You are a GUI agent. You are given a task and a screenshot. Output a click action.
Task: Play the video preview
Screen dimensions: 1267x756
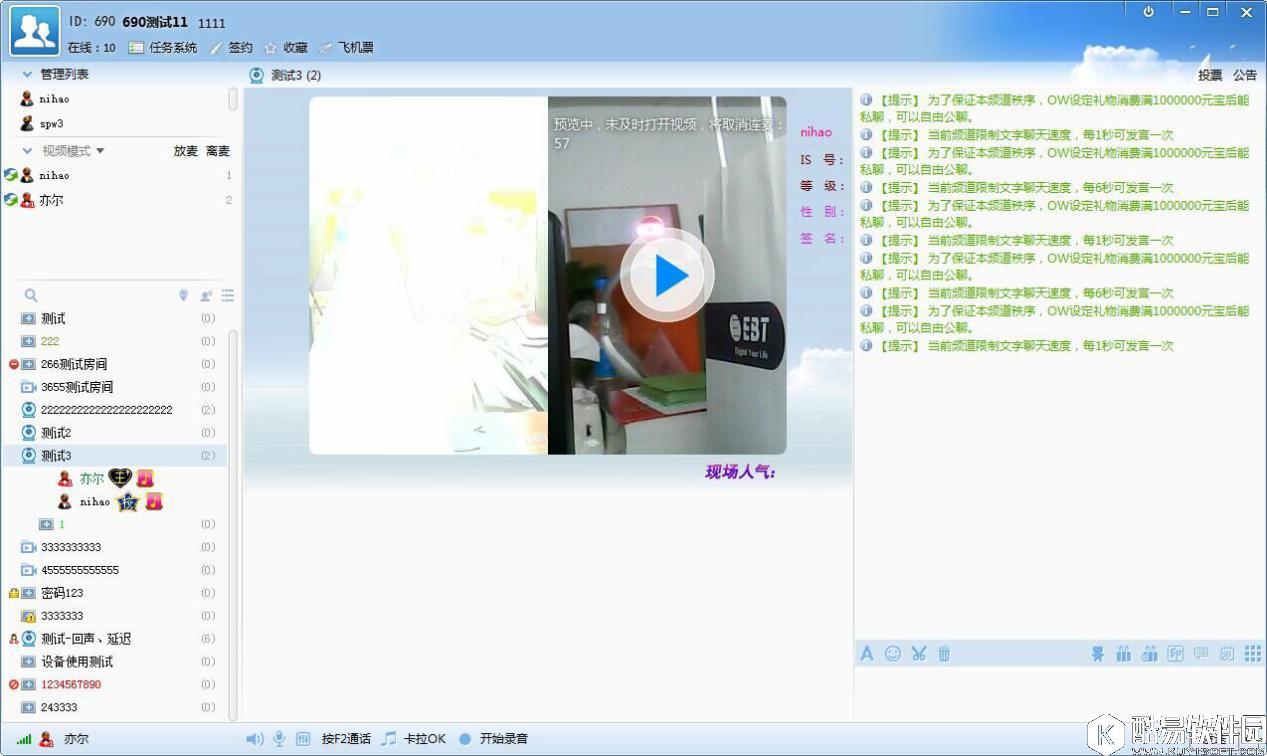tap(666, 275)
